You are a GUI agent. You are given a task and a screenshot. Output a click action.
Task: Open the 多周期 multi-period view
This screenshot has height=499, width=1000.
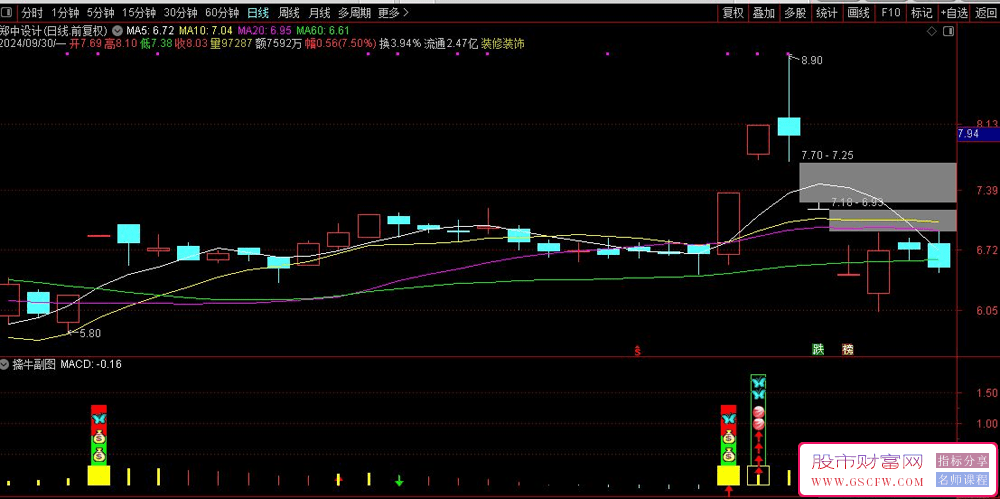[x=354, y=12]
